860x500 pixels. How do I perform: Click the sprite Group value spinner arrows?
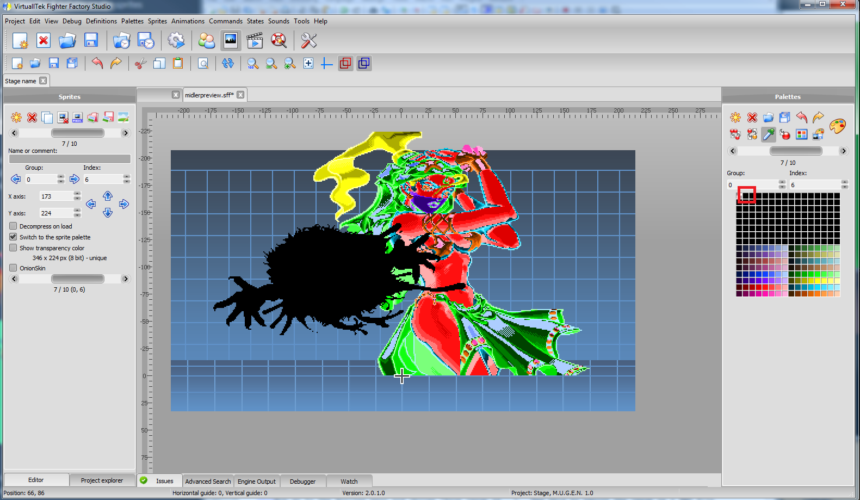tap(61, 179)
